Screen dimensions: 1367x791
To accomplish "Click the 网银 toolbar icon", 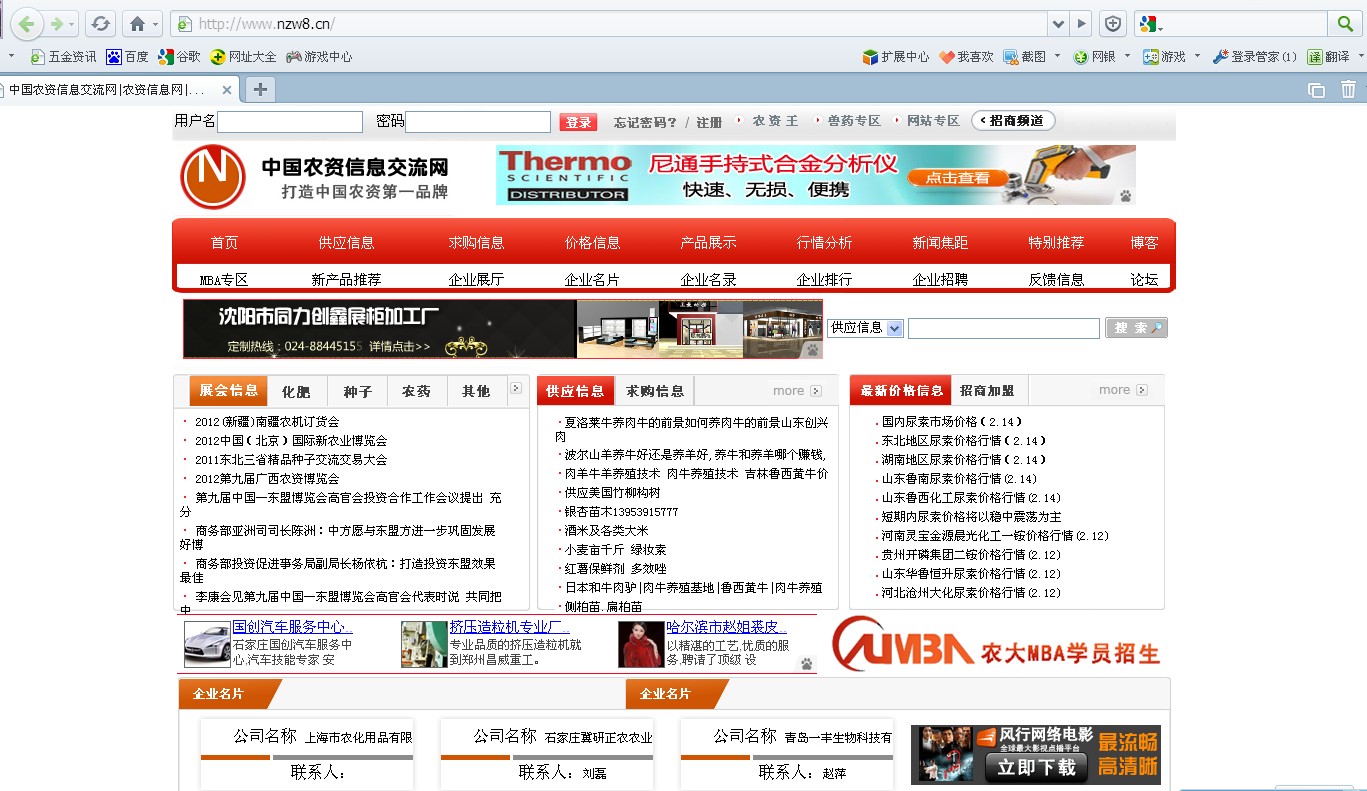I will coord(1095,57).
